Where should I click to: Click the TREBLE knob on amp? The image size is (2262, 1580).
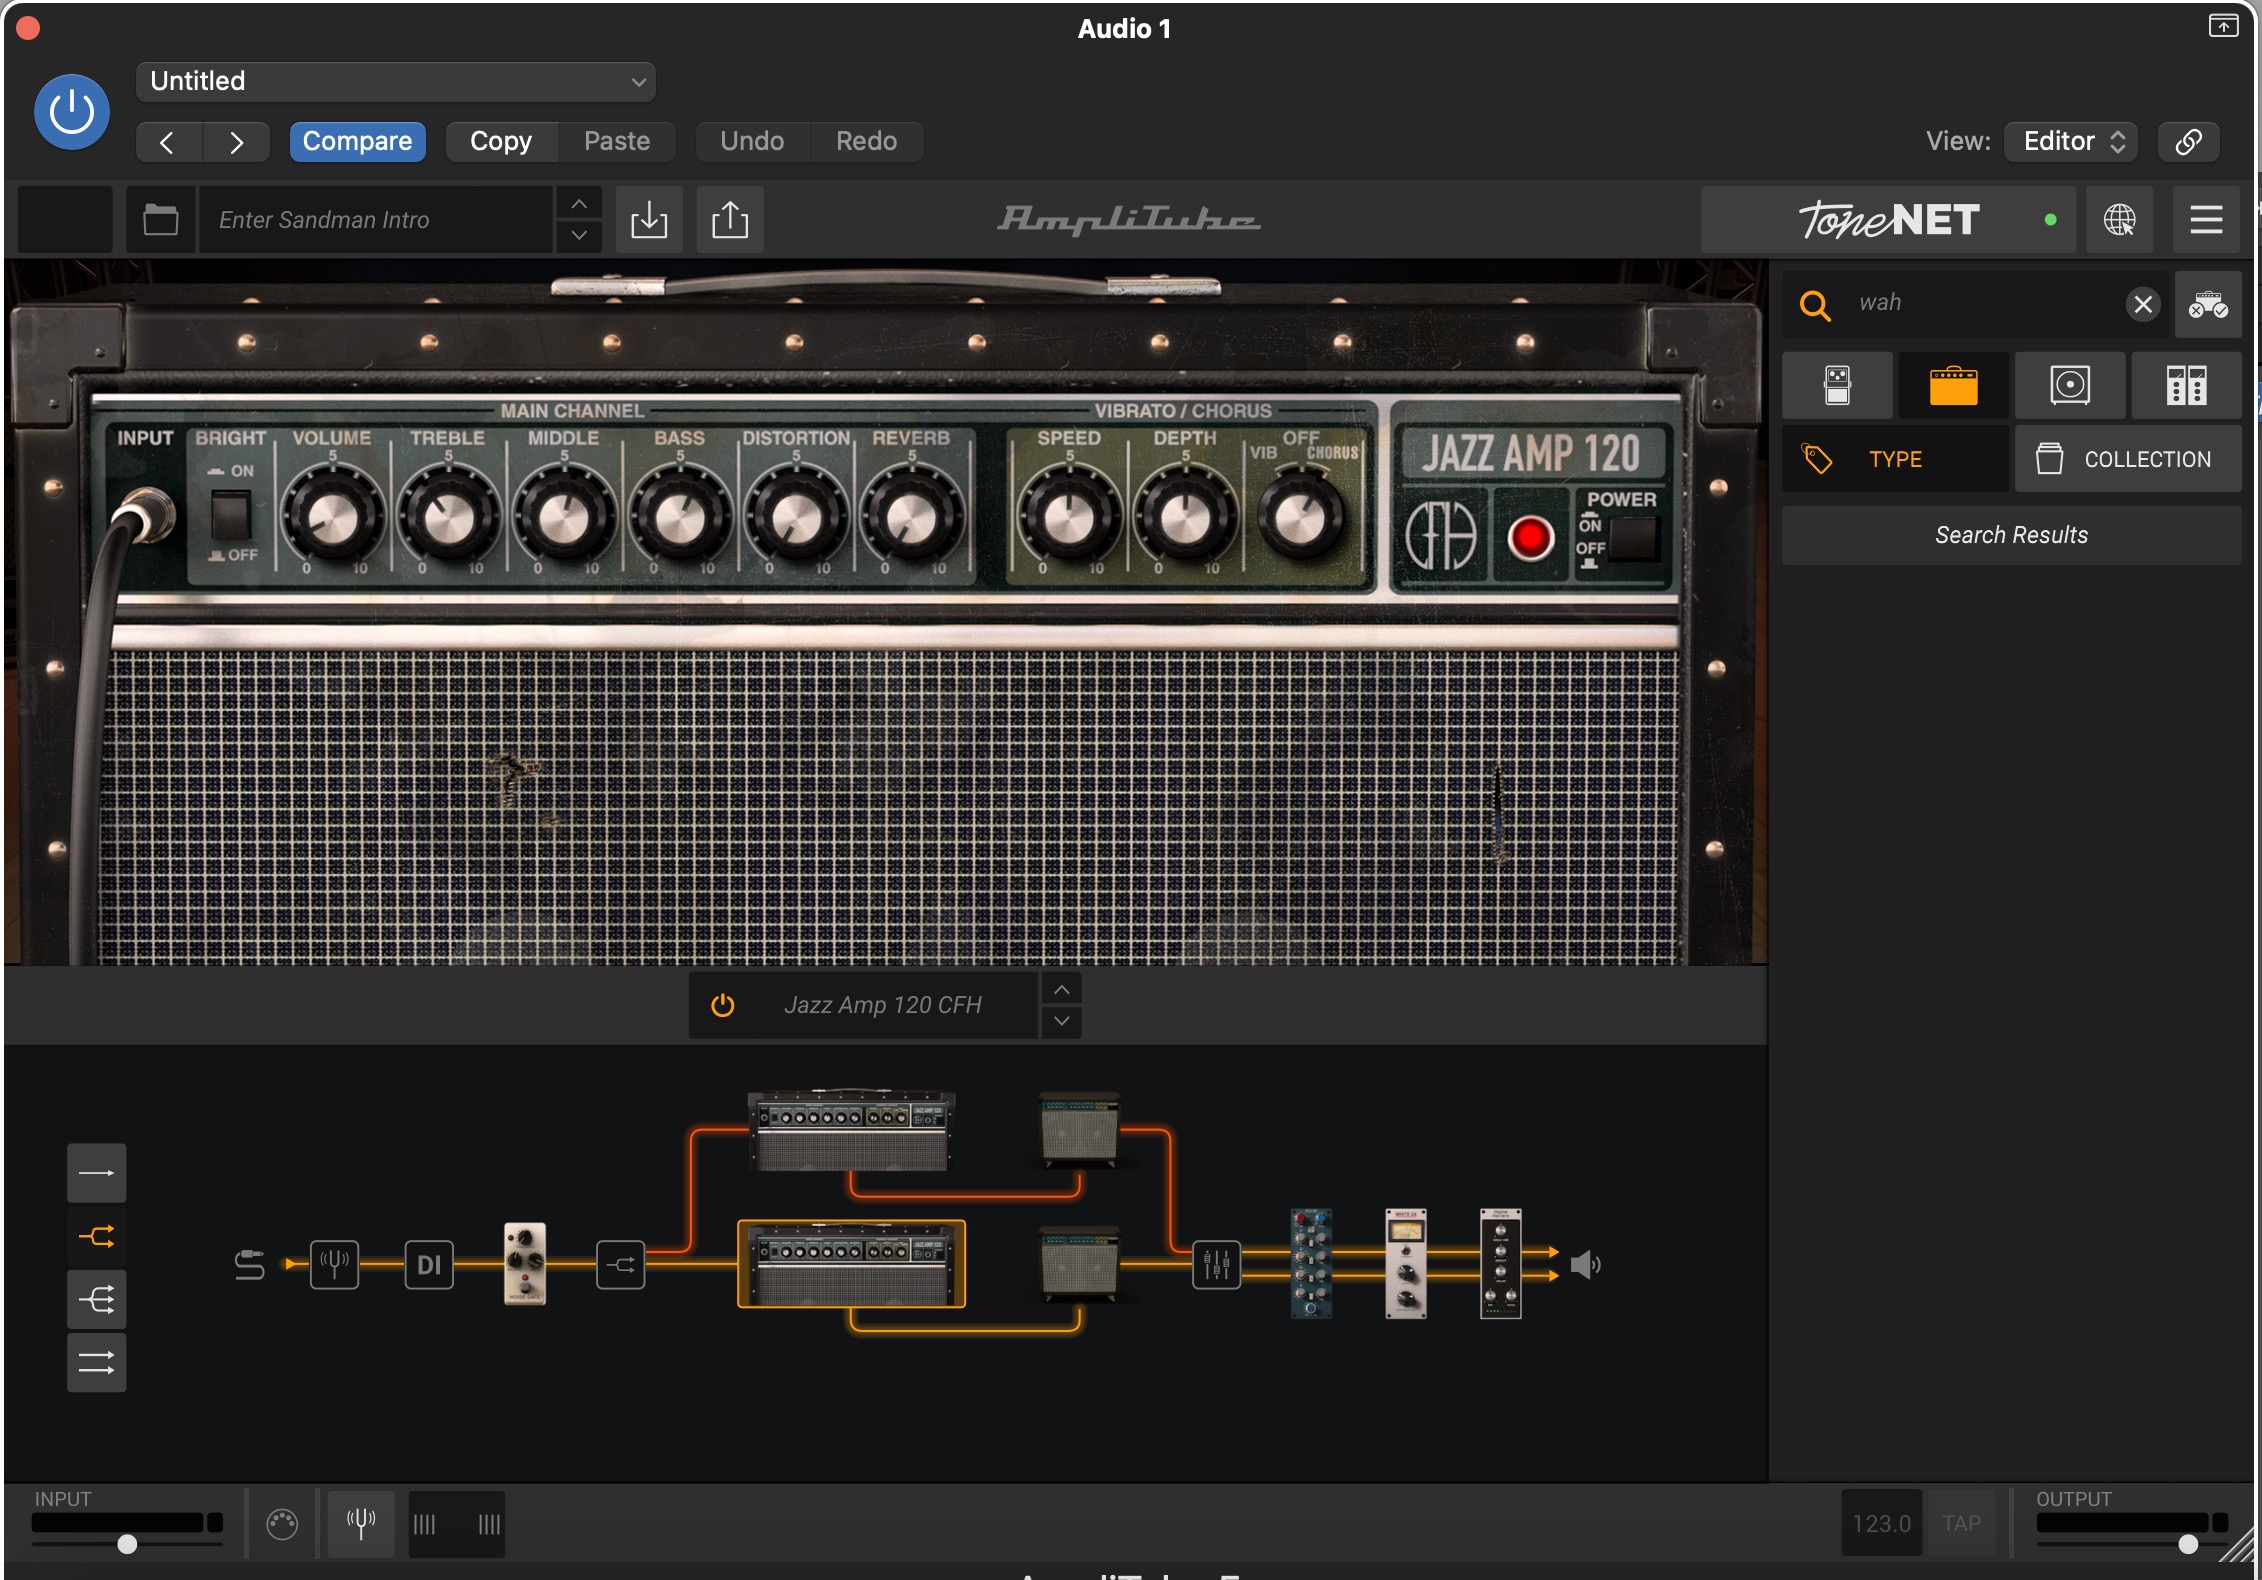tap(449, 517)
